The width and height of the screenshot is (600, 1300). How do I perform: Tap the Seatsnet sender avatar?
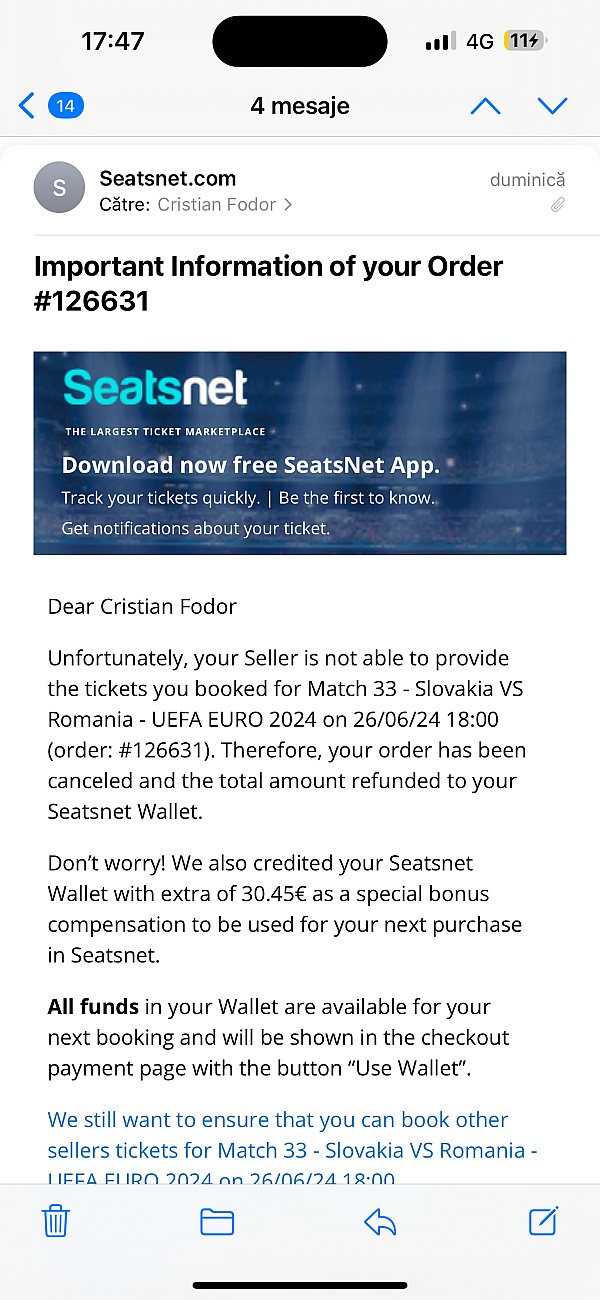click(60, 187)
